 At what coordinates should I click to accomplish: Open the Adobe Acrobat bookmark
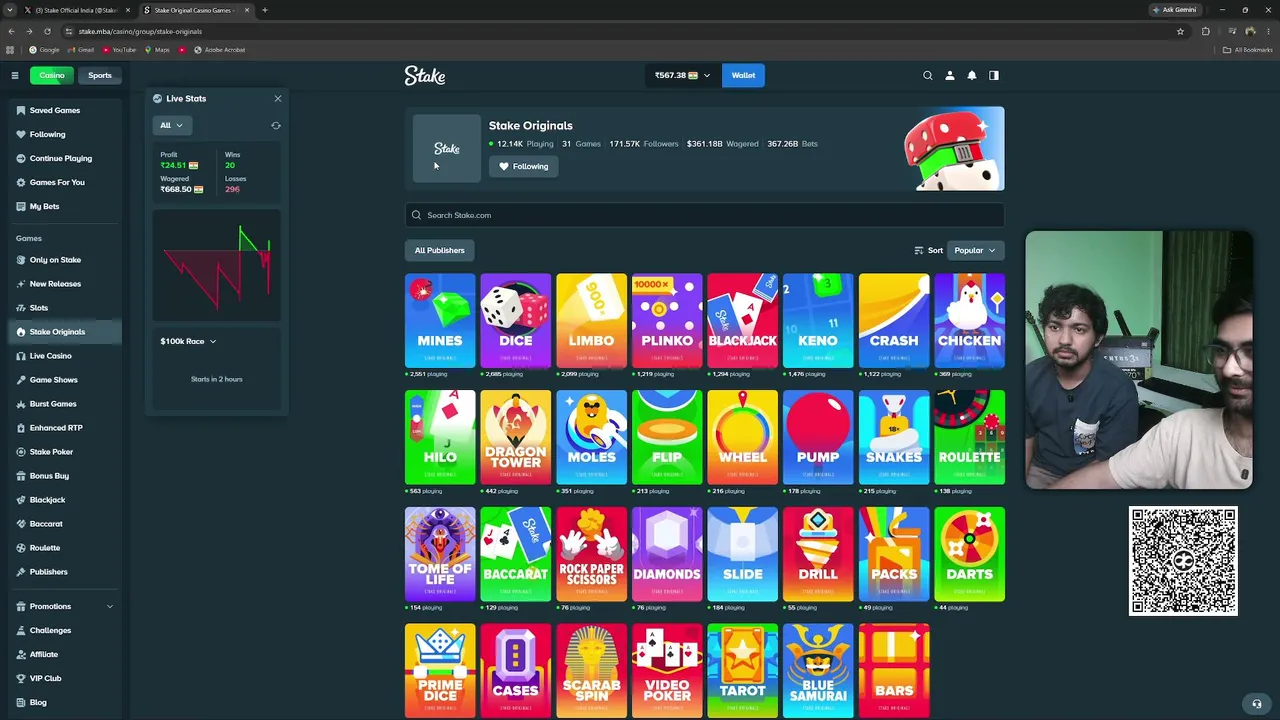pos(220,50)
